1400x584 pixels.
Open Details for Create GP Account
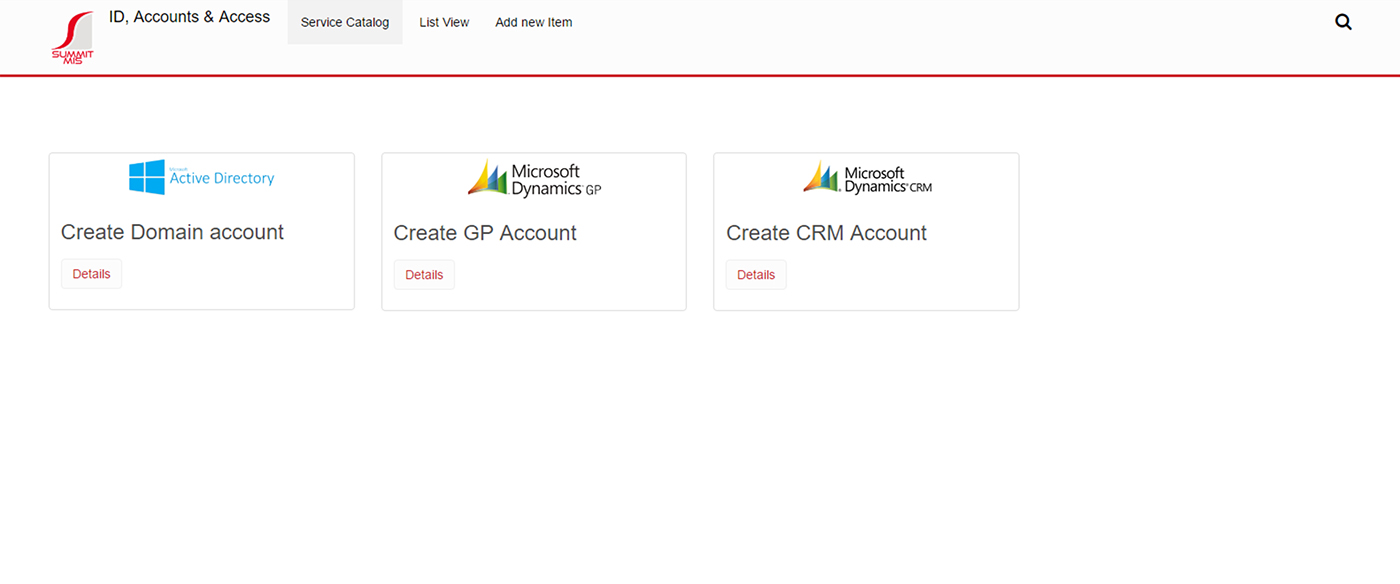(x=424, y=275)
